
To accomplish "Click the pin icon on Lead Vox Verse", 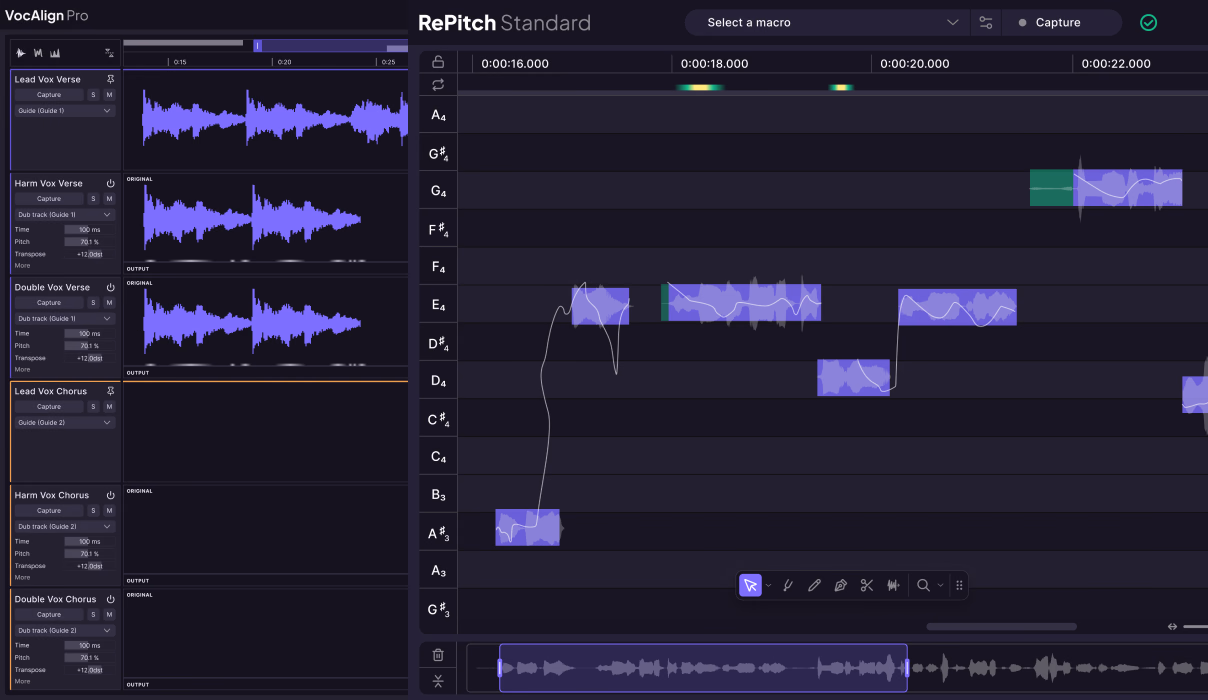I will (x=110, y=79).
